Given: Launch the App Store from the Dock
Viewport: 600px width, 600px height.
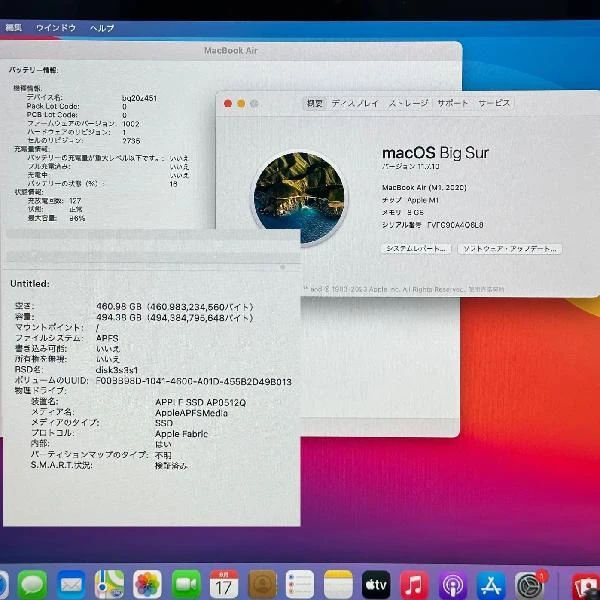Looking at the screenshot, I should click(491, 584).
